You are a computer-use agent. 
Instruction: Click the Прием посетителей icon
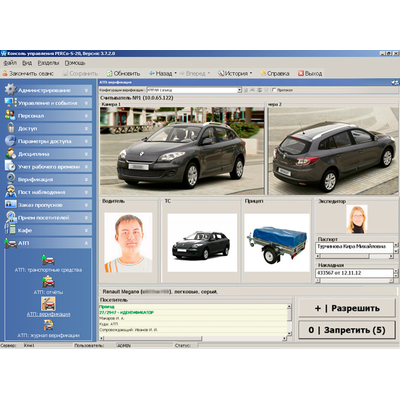10,217
